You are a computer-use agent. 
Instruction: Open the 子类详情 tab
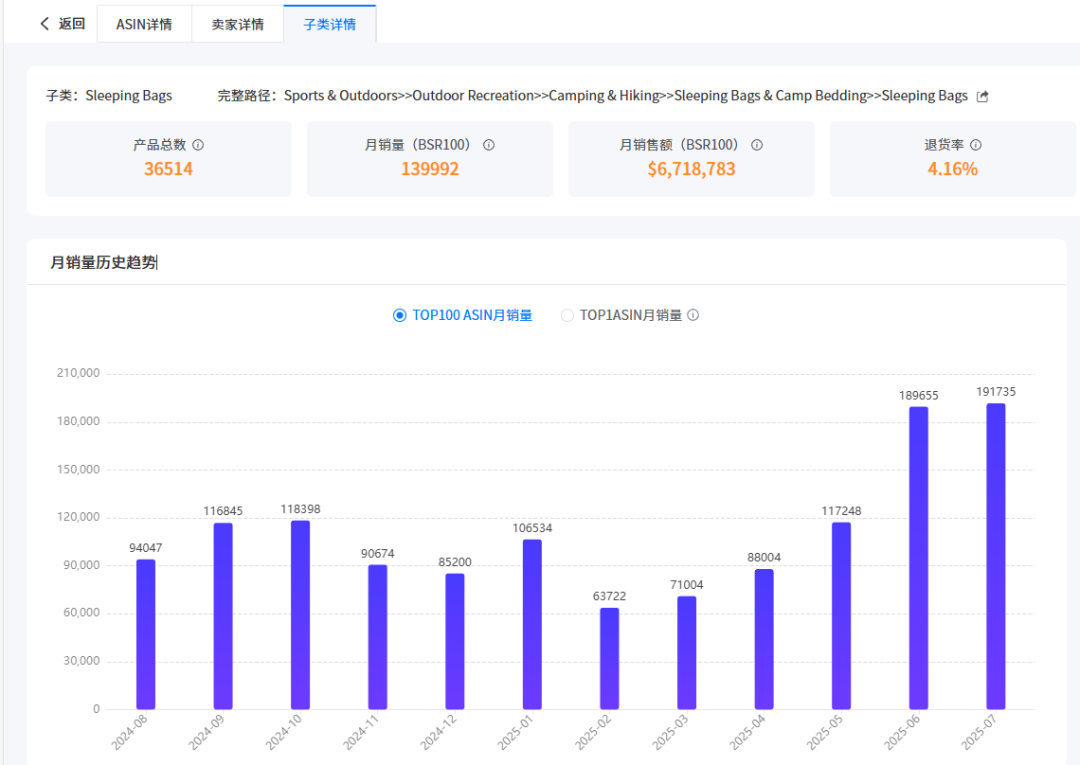[x=330, y=24]
